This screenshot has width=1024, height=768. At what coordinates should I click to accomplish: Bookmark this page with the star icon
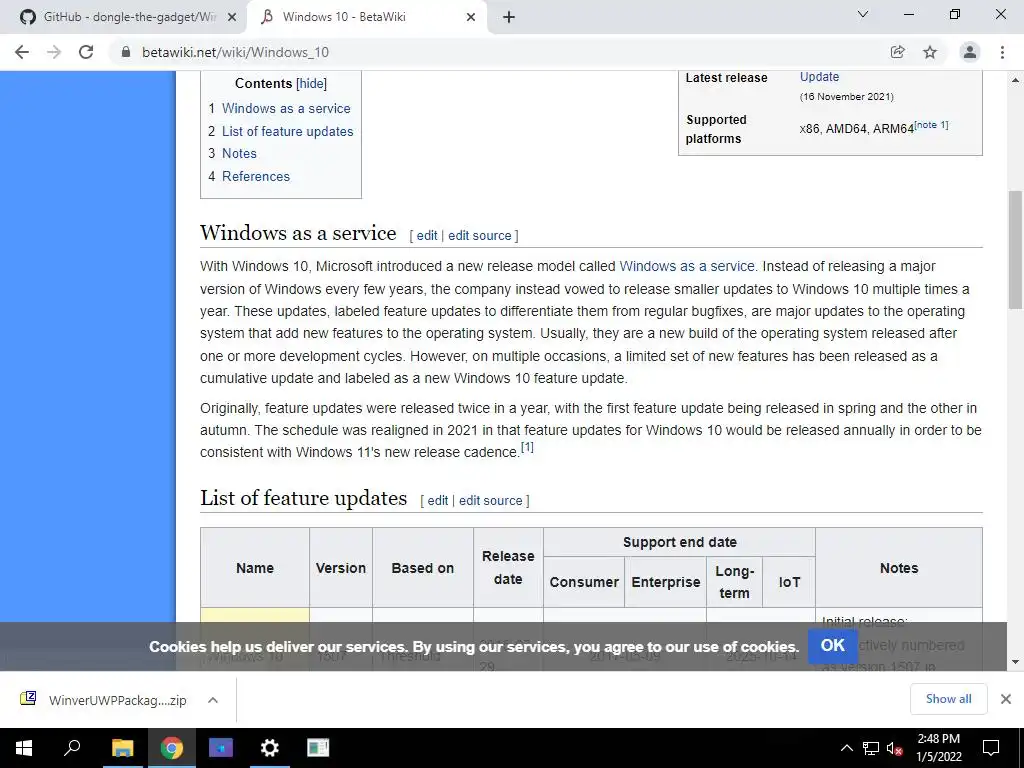(x=930, y=52)
